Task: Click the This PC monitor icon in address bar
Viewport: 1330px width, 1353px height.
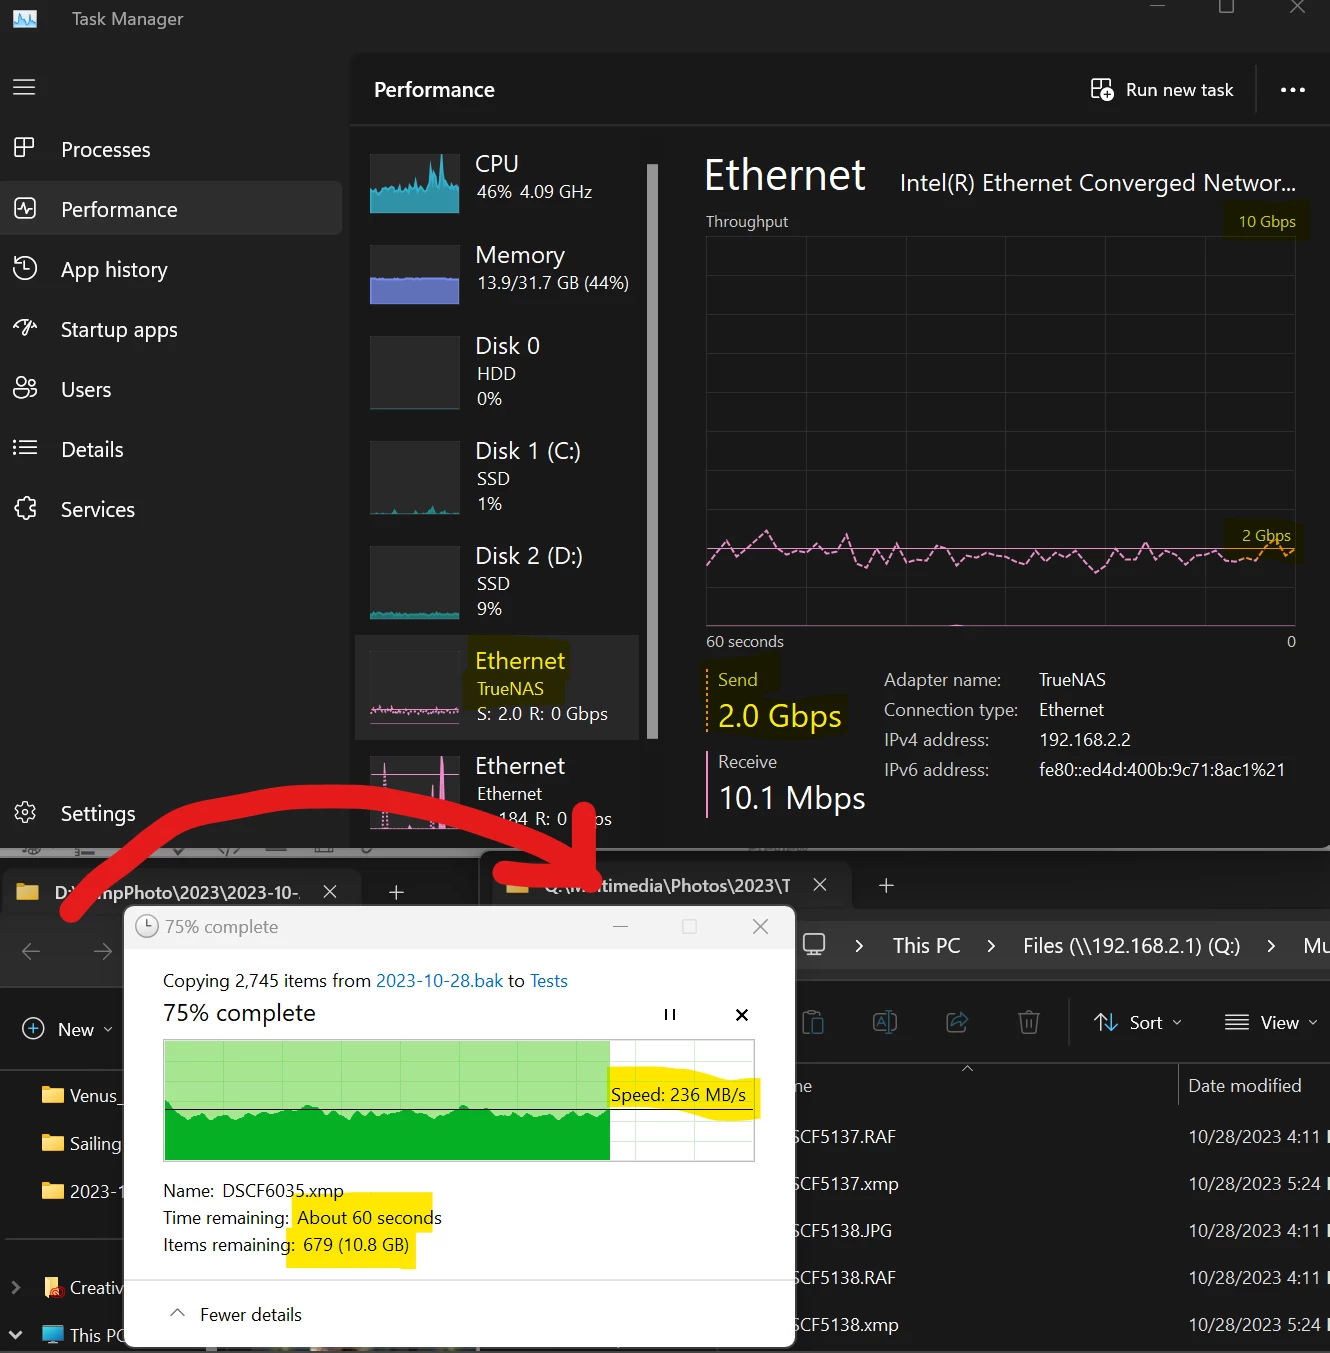Action: tap(814, 945)
